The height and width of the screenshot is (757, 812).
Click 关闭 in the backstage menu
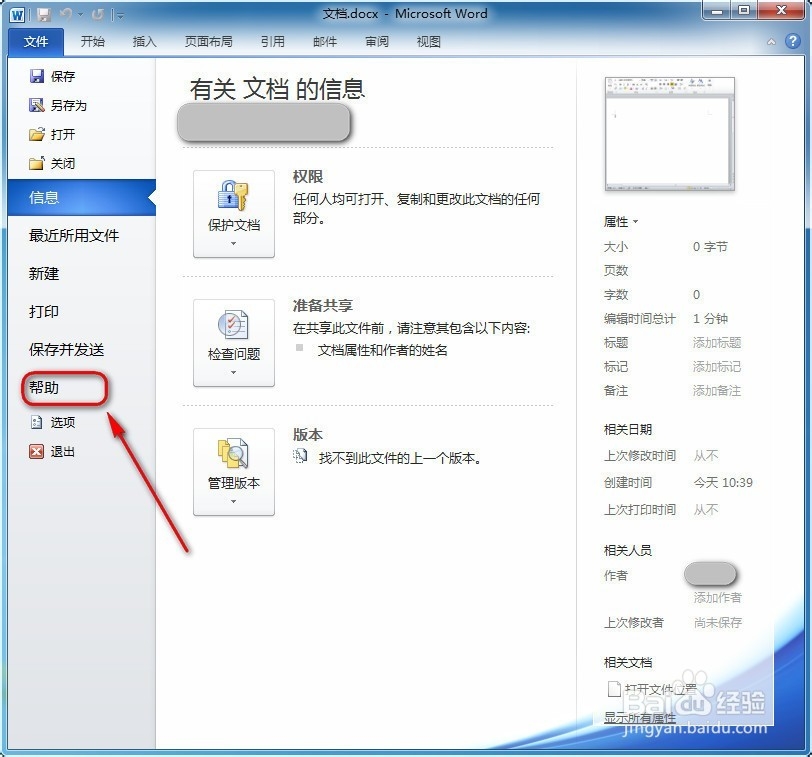click(52, 164)
